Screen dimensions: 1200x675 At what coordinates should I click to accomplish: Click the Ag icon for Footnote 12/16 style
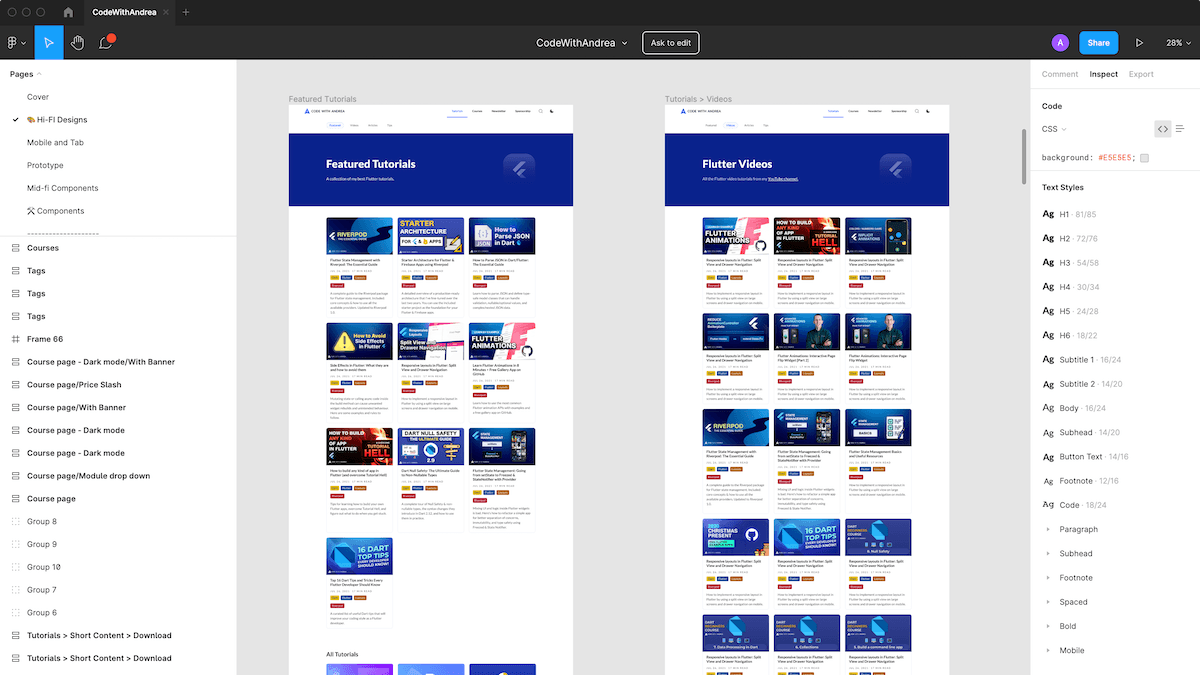point(1048,481)
